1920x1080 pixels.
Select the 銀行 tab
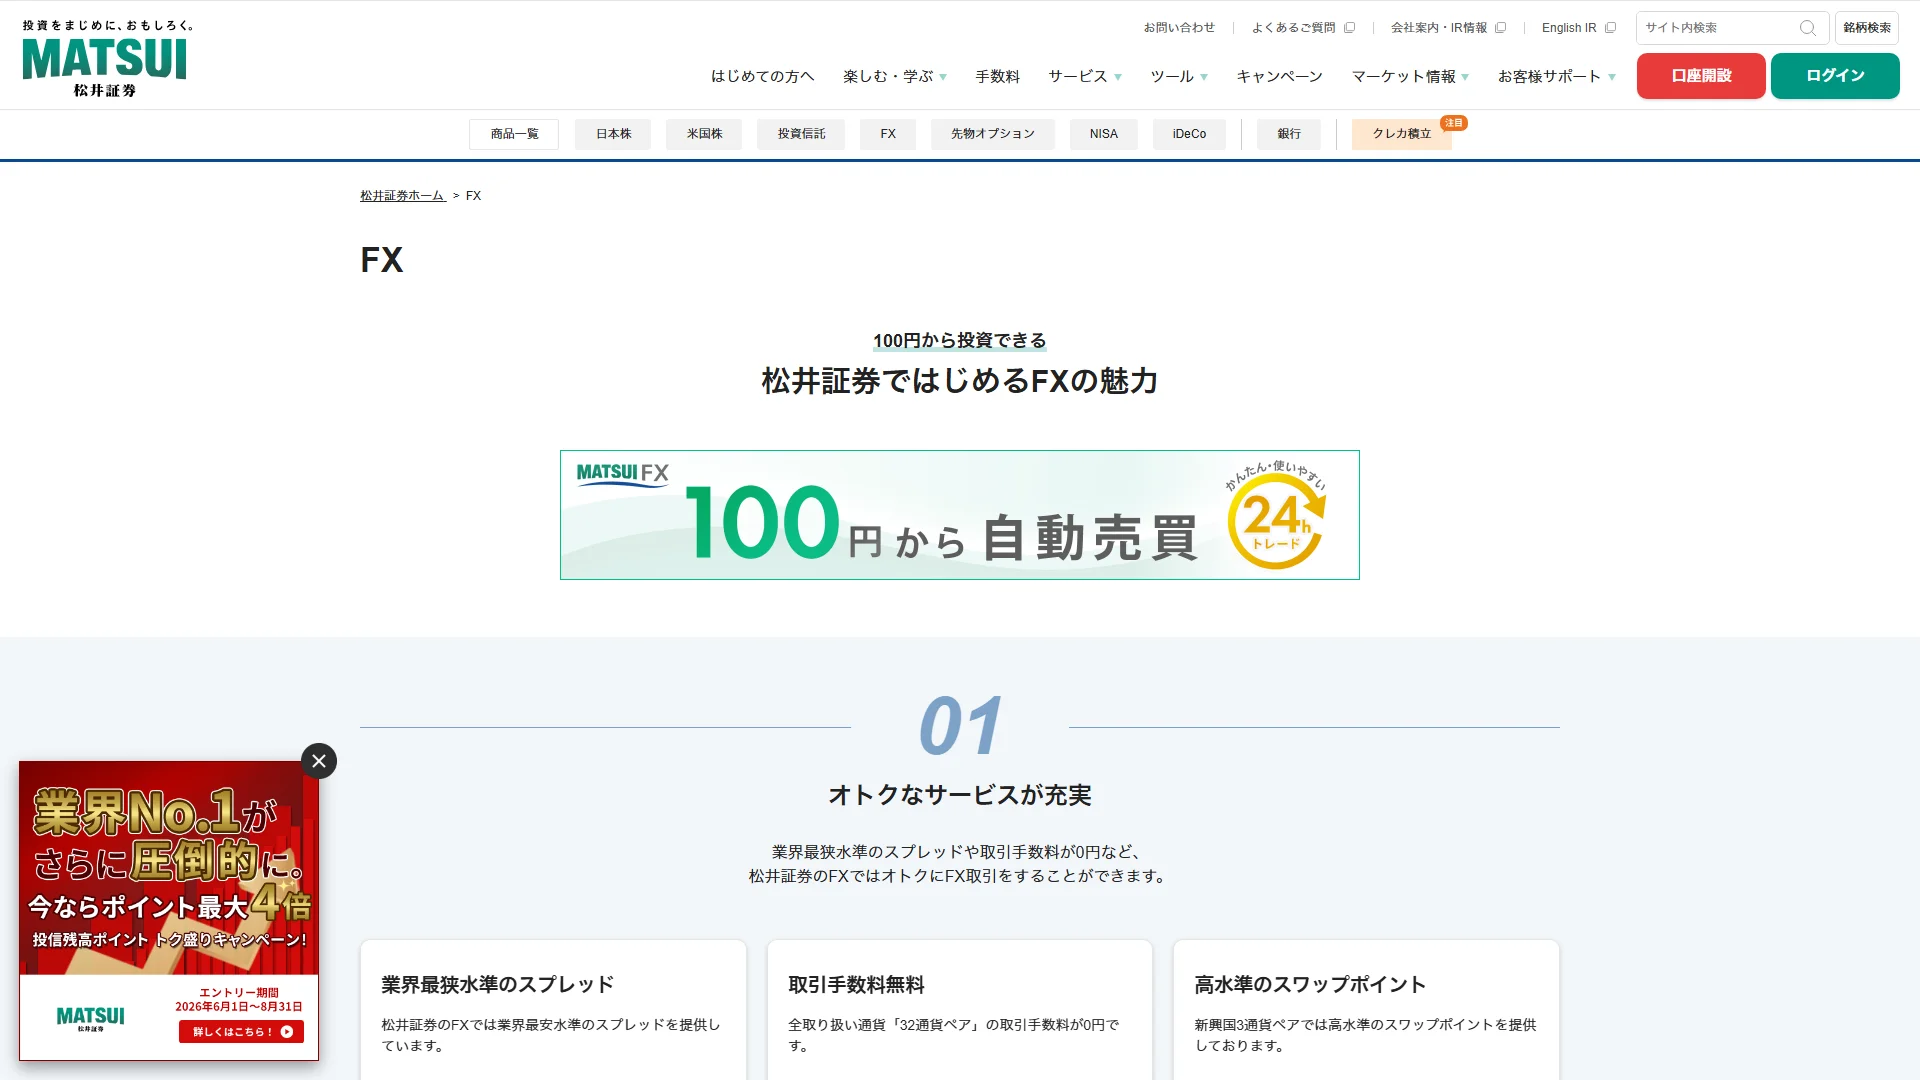(x=1289, y=134)
